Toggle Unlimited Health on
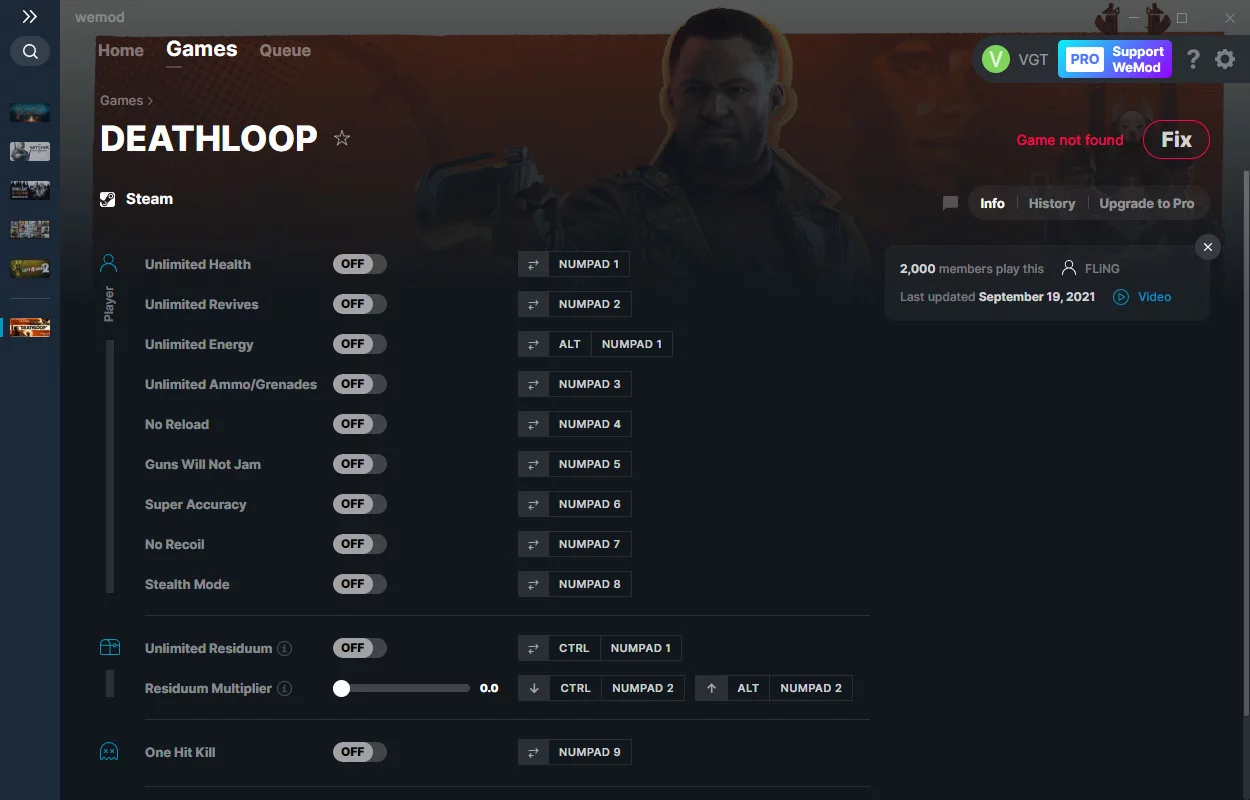 click(x=359, y=264)
